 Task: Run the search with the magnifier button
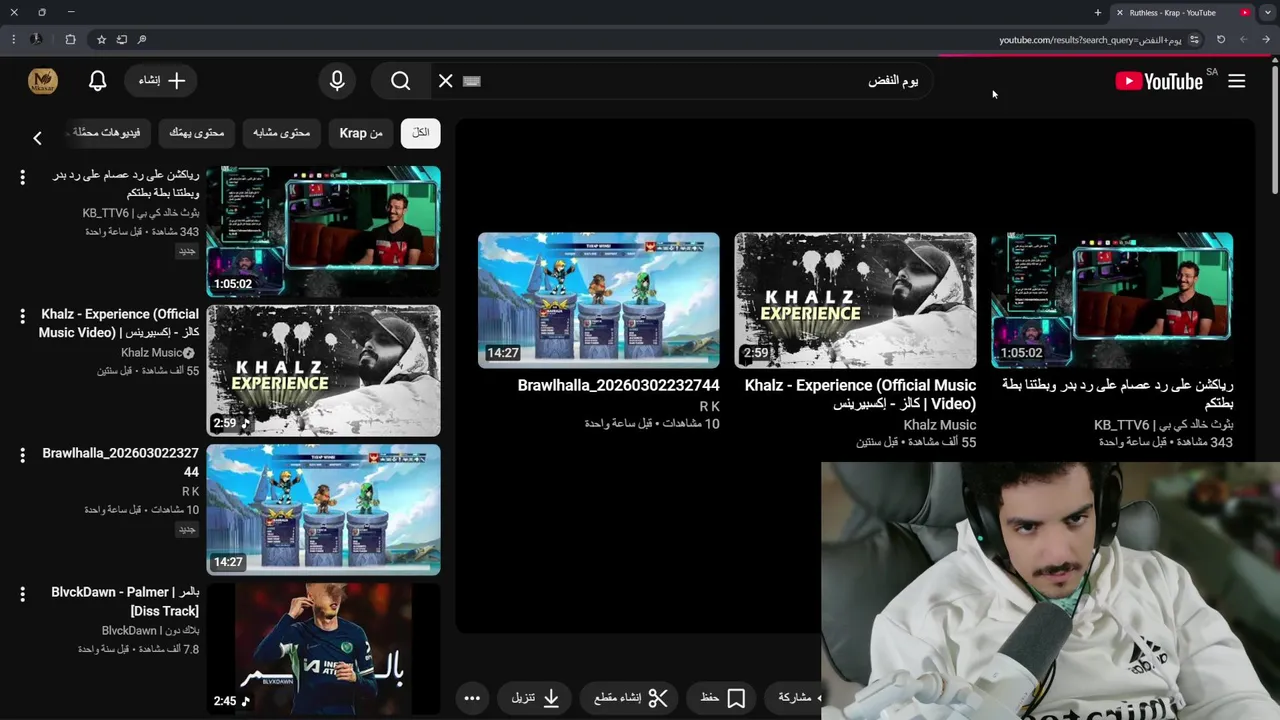(401, 81)
